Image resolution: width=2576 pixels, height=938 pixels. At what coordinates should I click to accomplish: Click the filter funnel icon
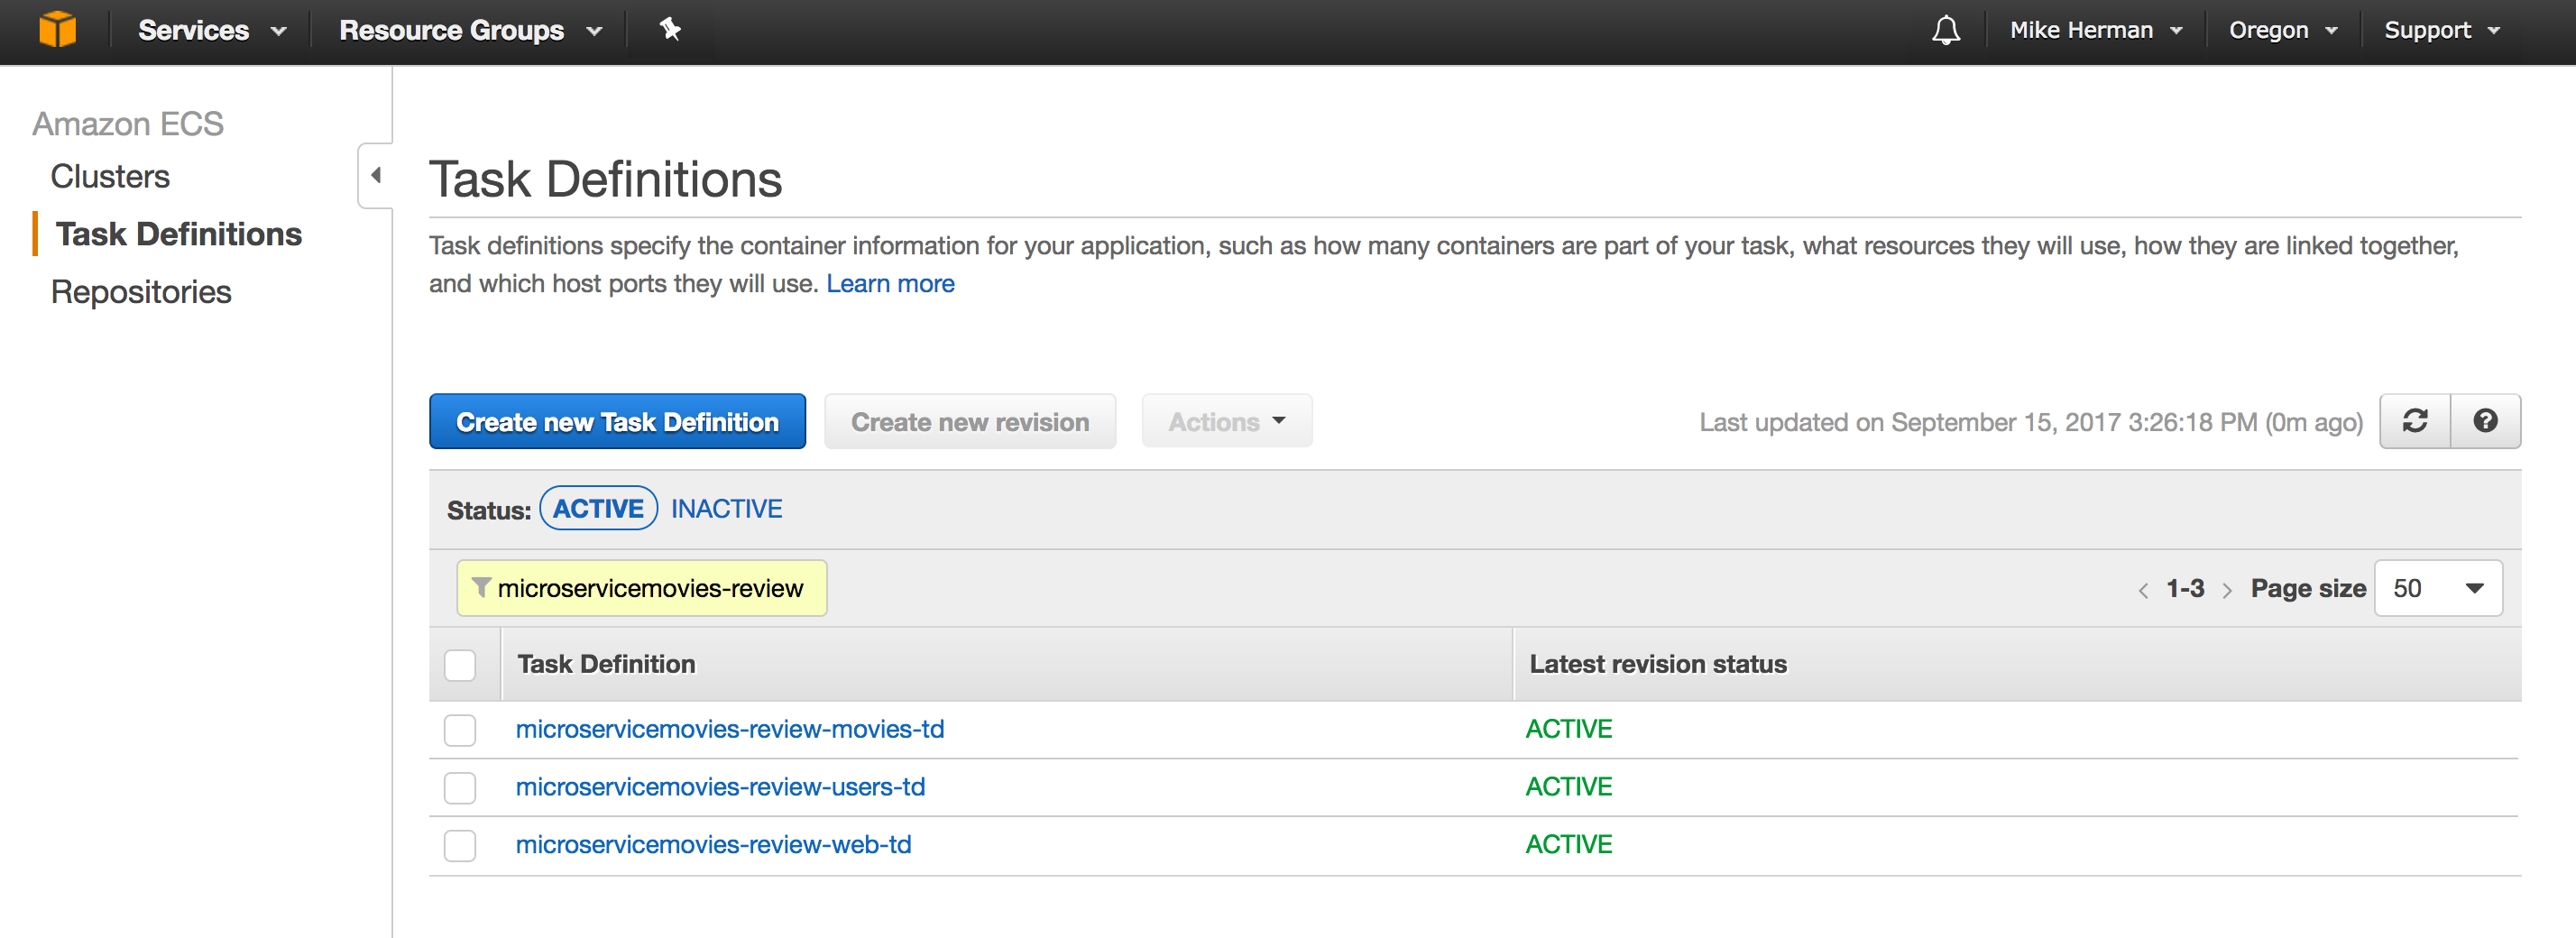pyautogui.click(x=483, y=588)
